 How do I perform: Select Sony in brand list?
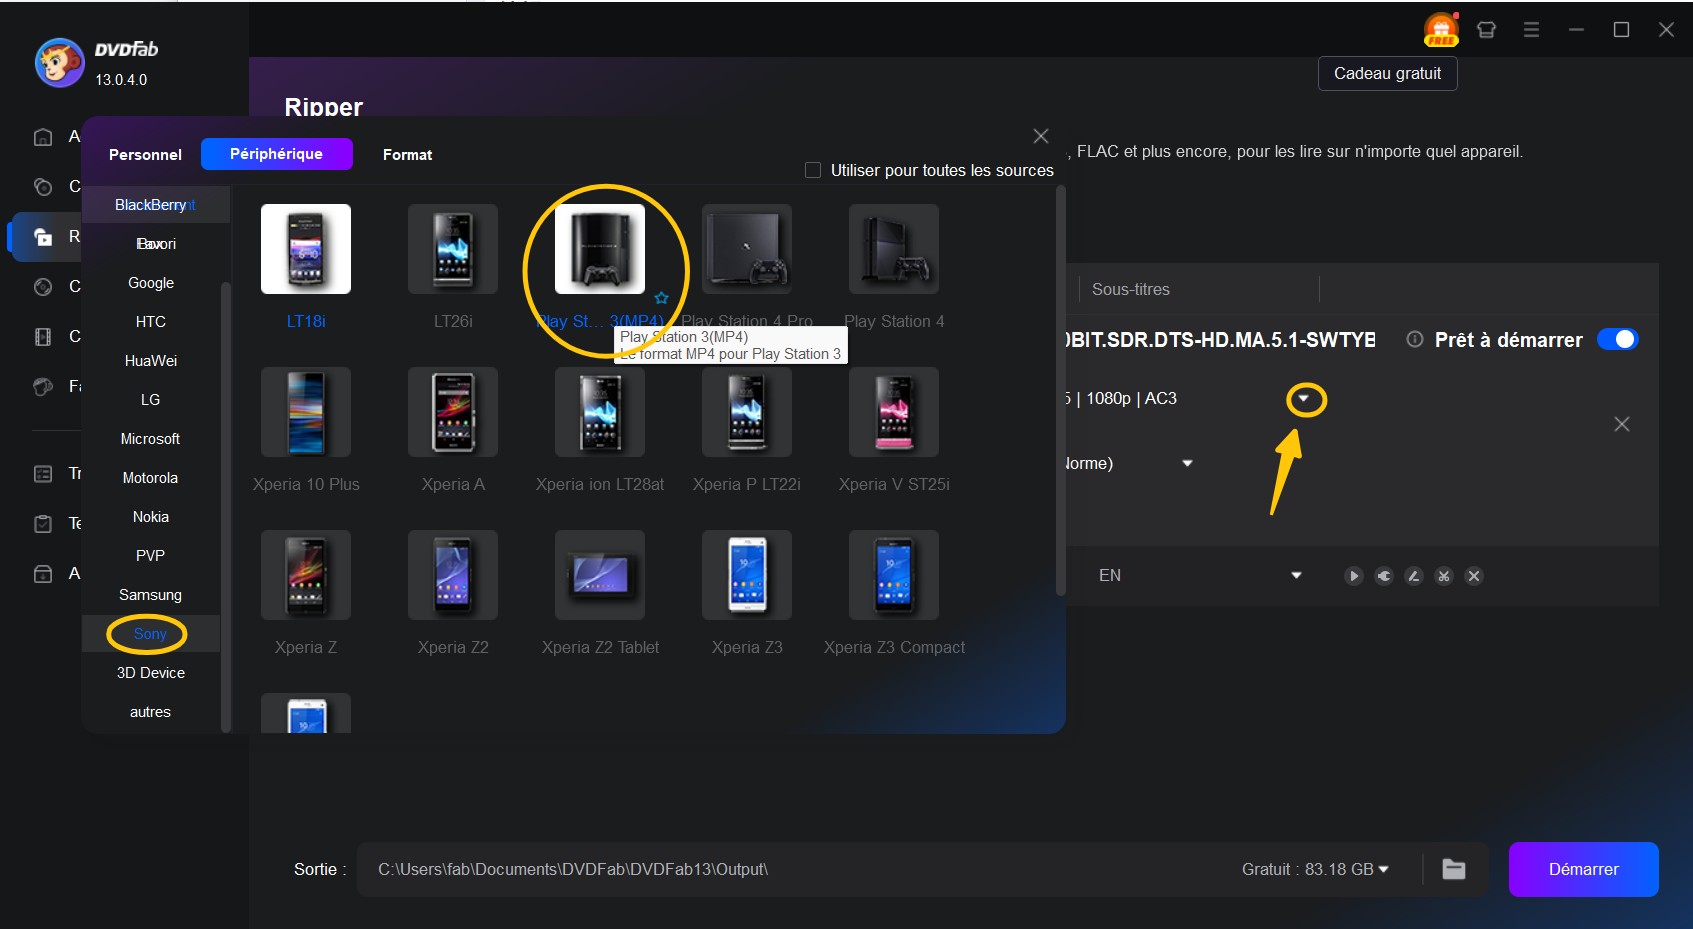pyautogui.click(x=151, y=634)
